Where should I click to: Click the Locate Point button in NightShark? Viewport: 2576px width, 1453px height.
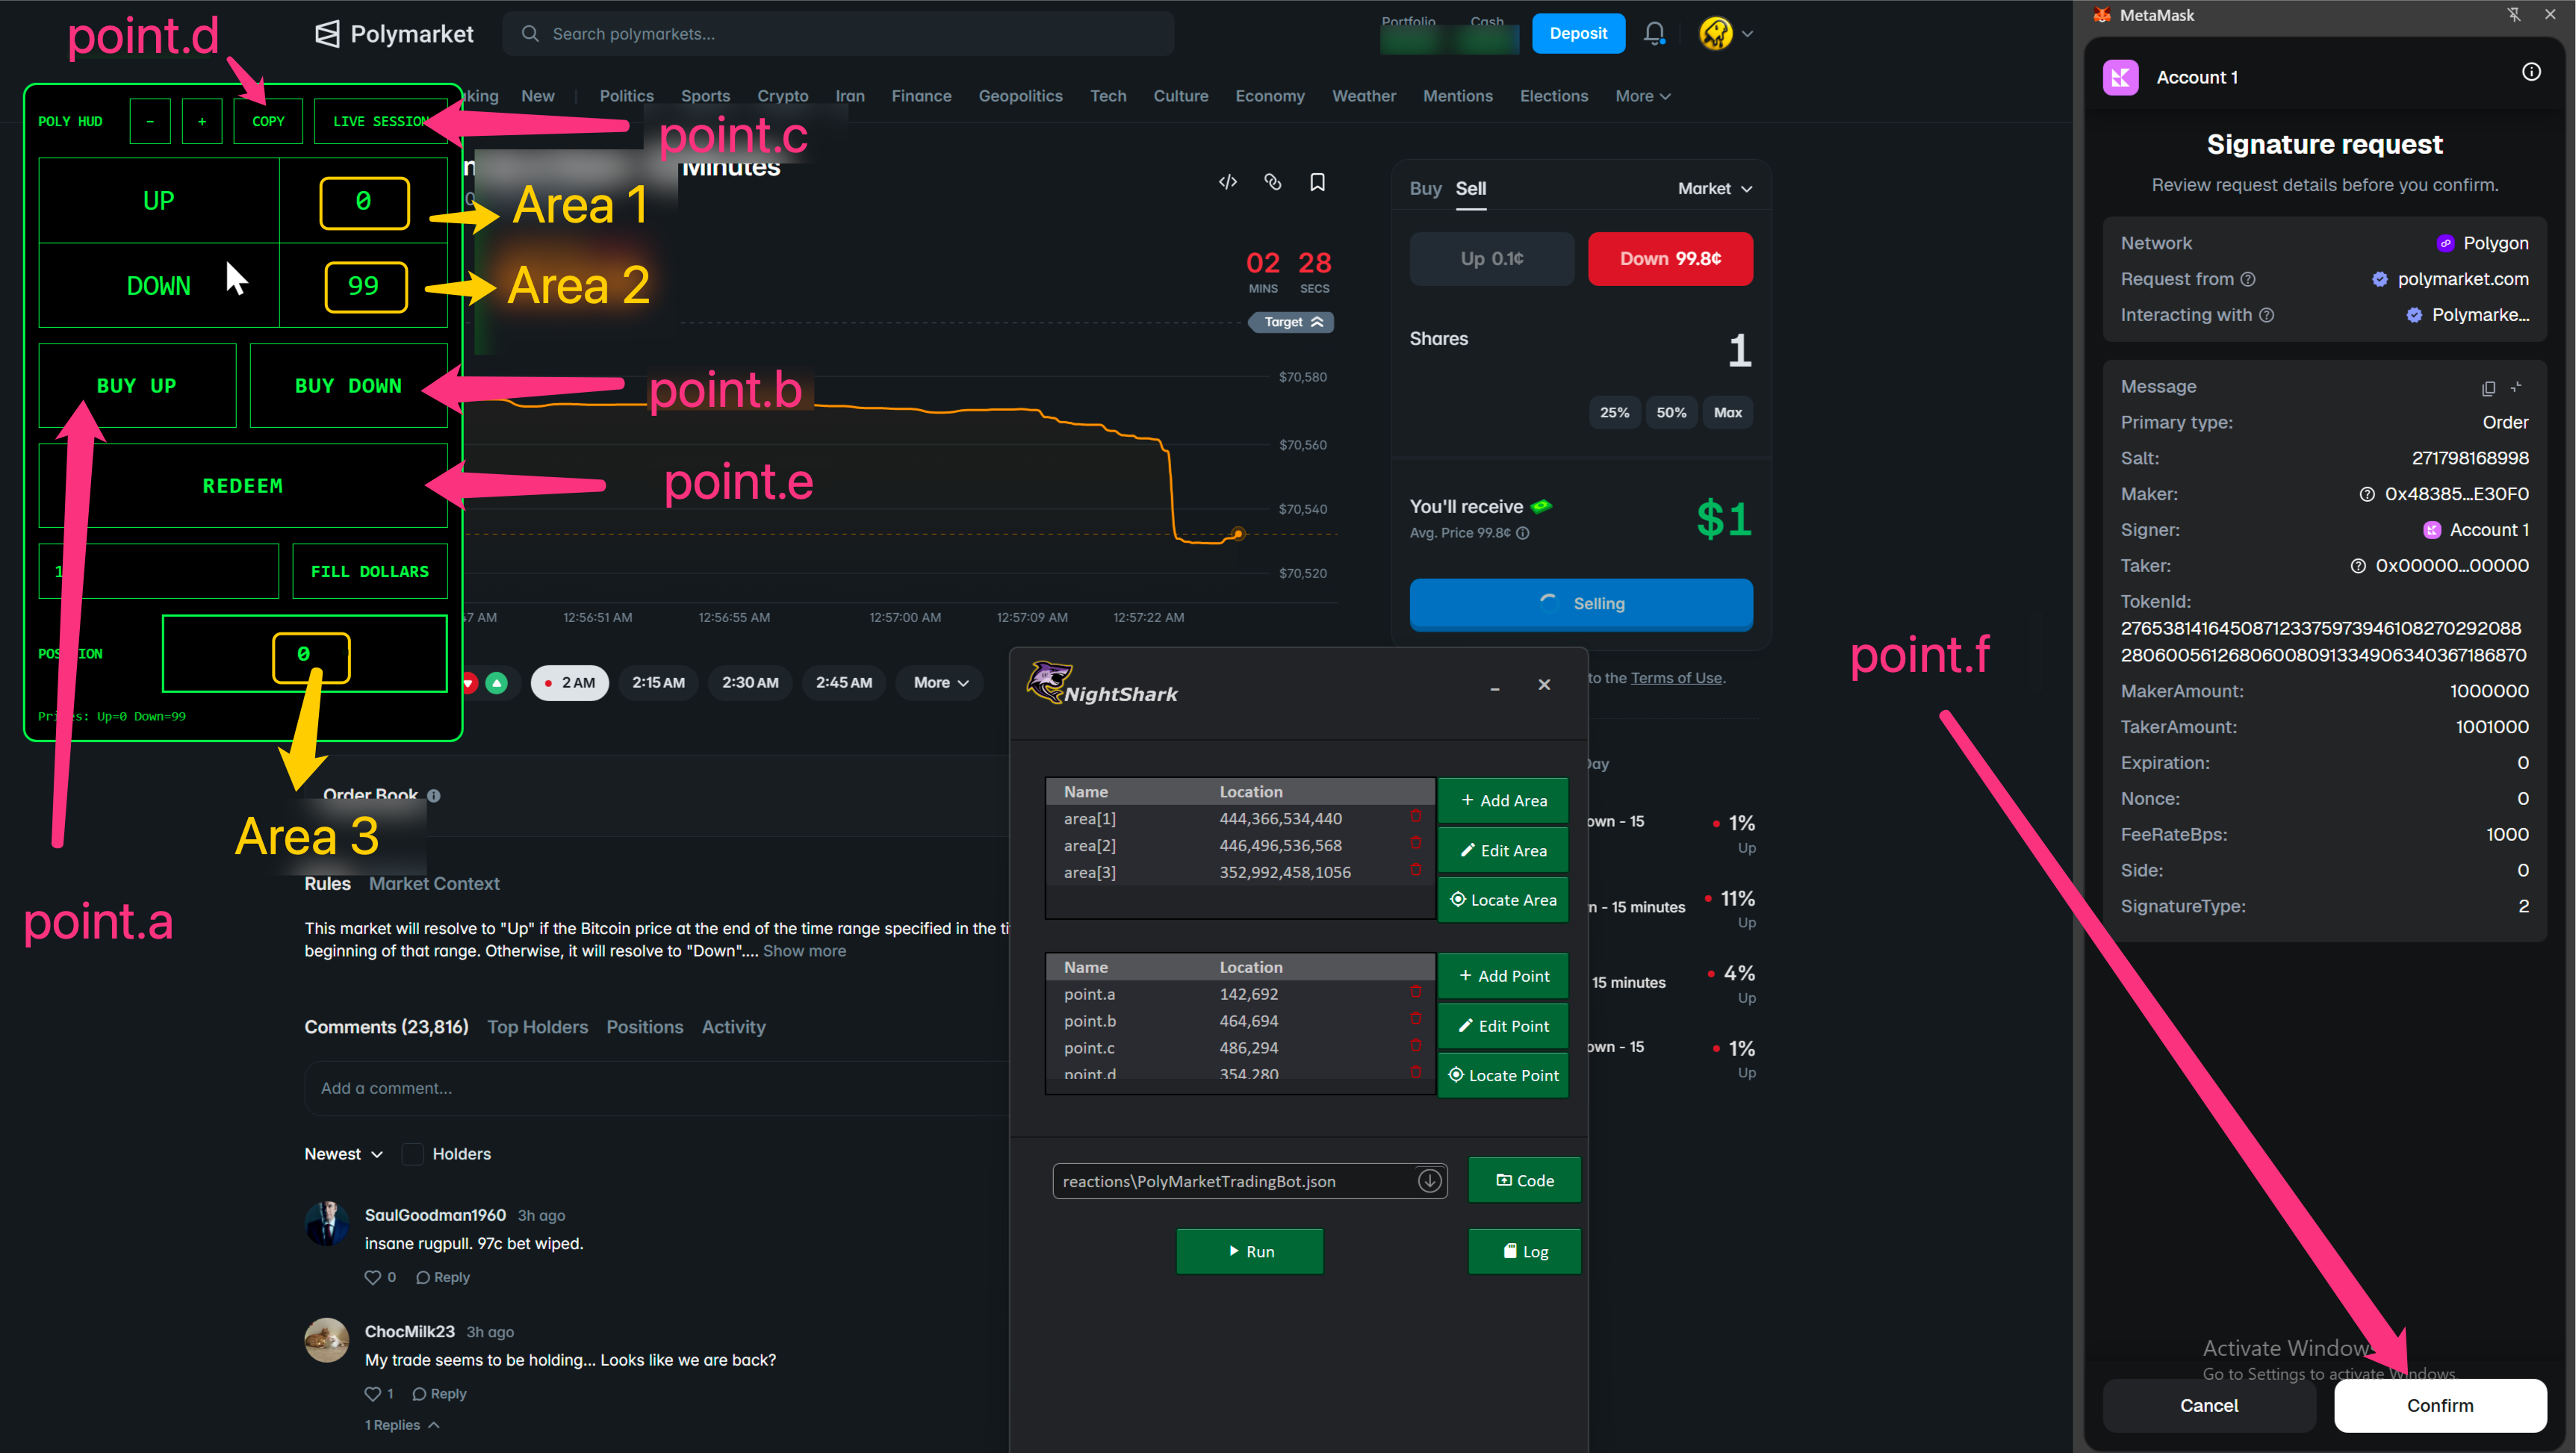pyautogui.click(x=1503, y=1075)
